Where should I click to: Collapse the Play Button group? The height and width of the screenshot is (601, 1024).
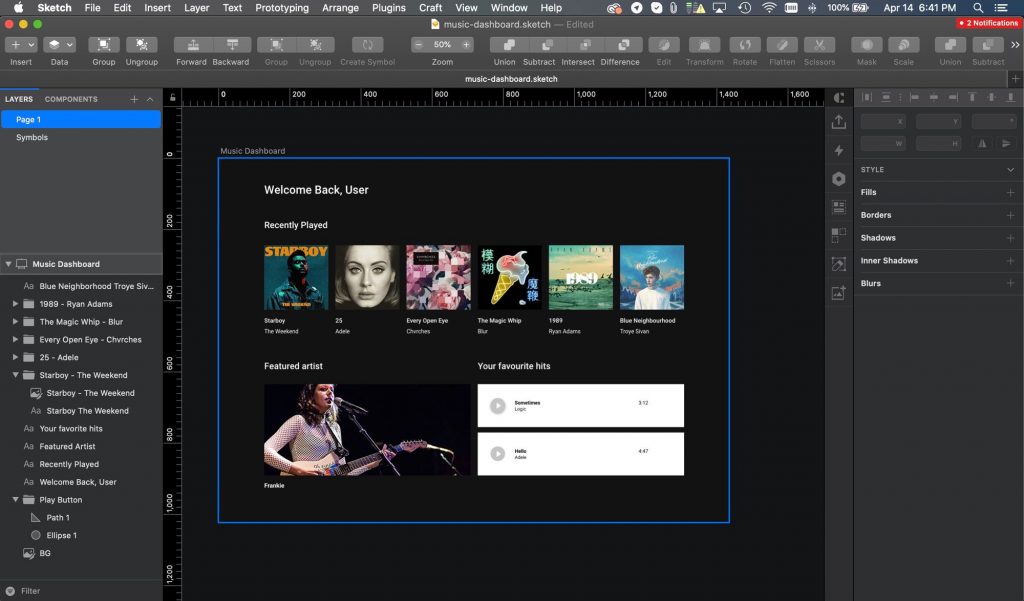[x=15, y=500]
